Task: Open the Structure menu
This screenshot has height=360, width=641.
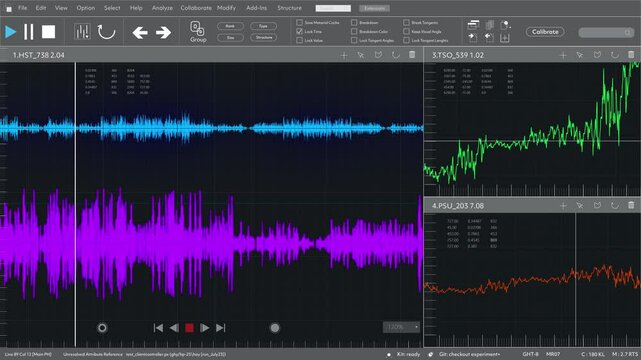Action: (289, 8)
